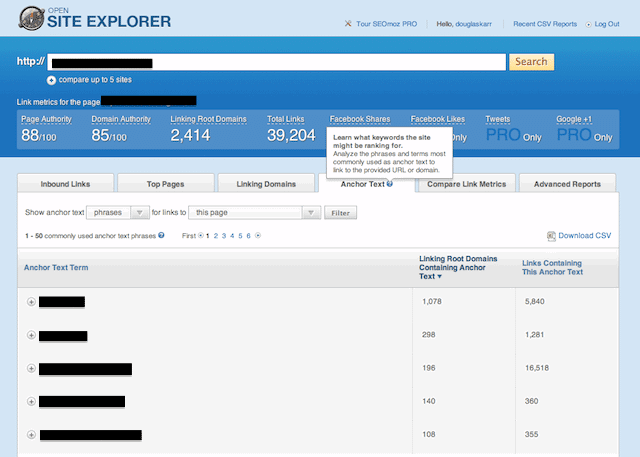Image resolution: width=640 pixels, height=457 pixels.
Task: Go to results page 6
Action: point(248,236)
